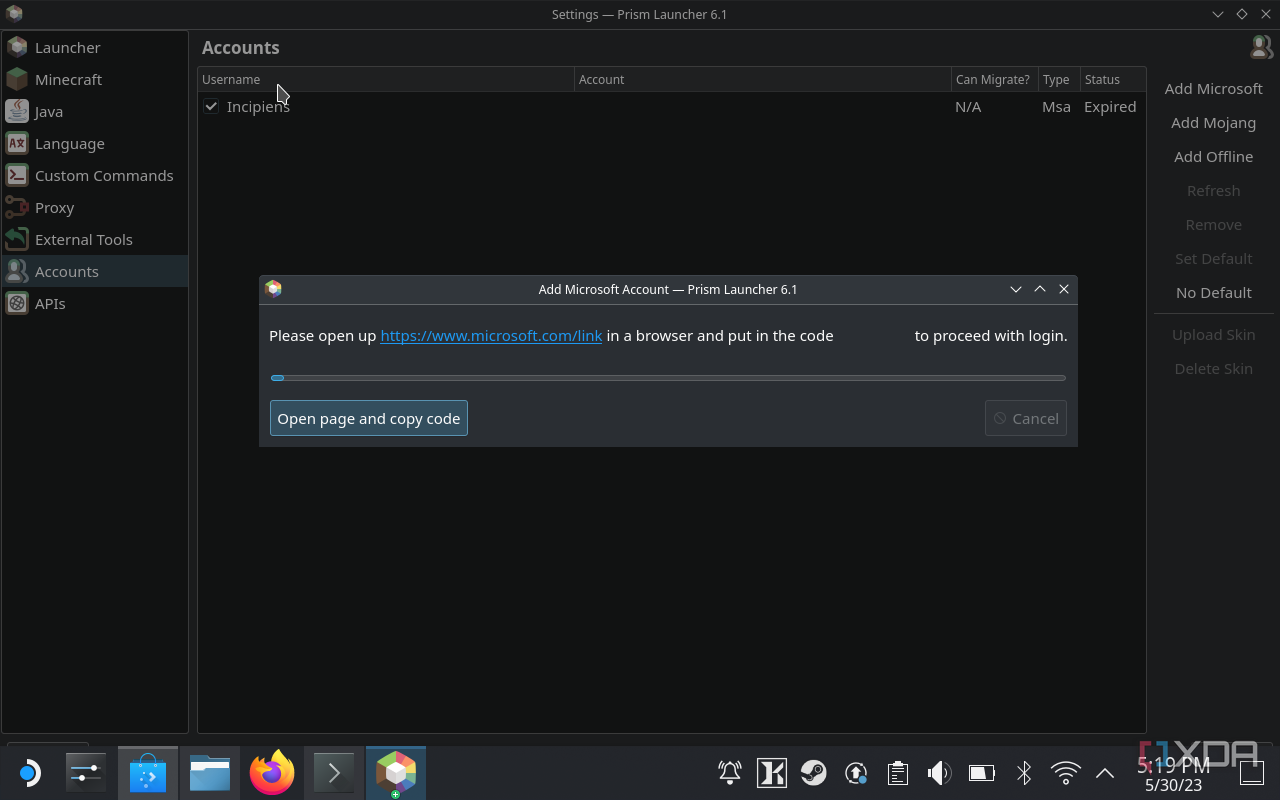This screenshot has height=800, width=1280.
Task: Click Add Microsoft in accounts sidebar
Action: (1213, 88)
